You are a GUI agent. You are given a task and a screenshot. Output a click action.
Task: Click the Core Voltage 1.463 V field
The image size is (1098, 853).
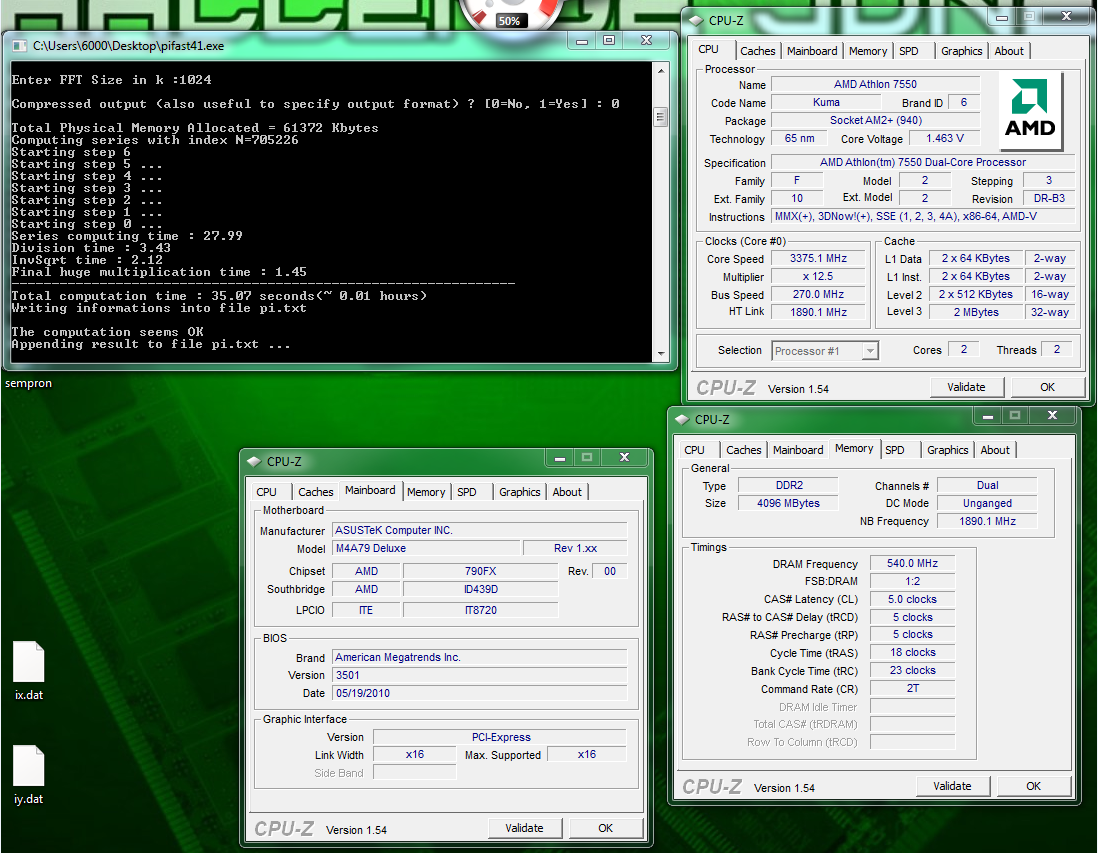click(945, 139)
